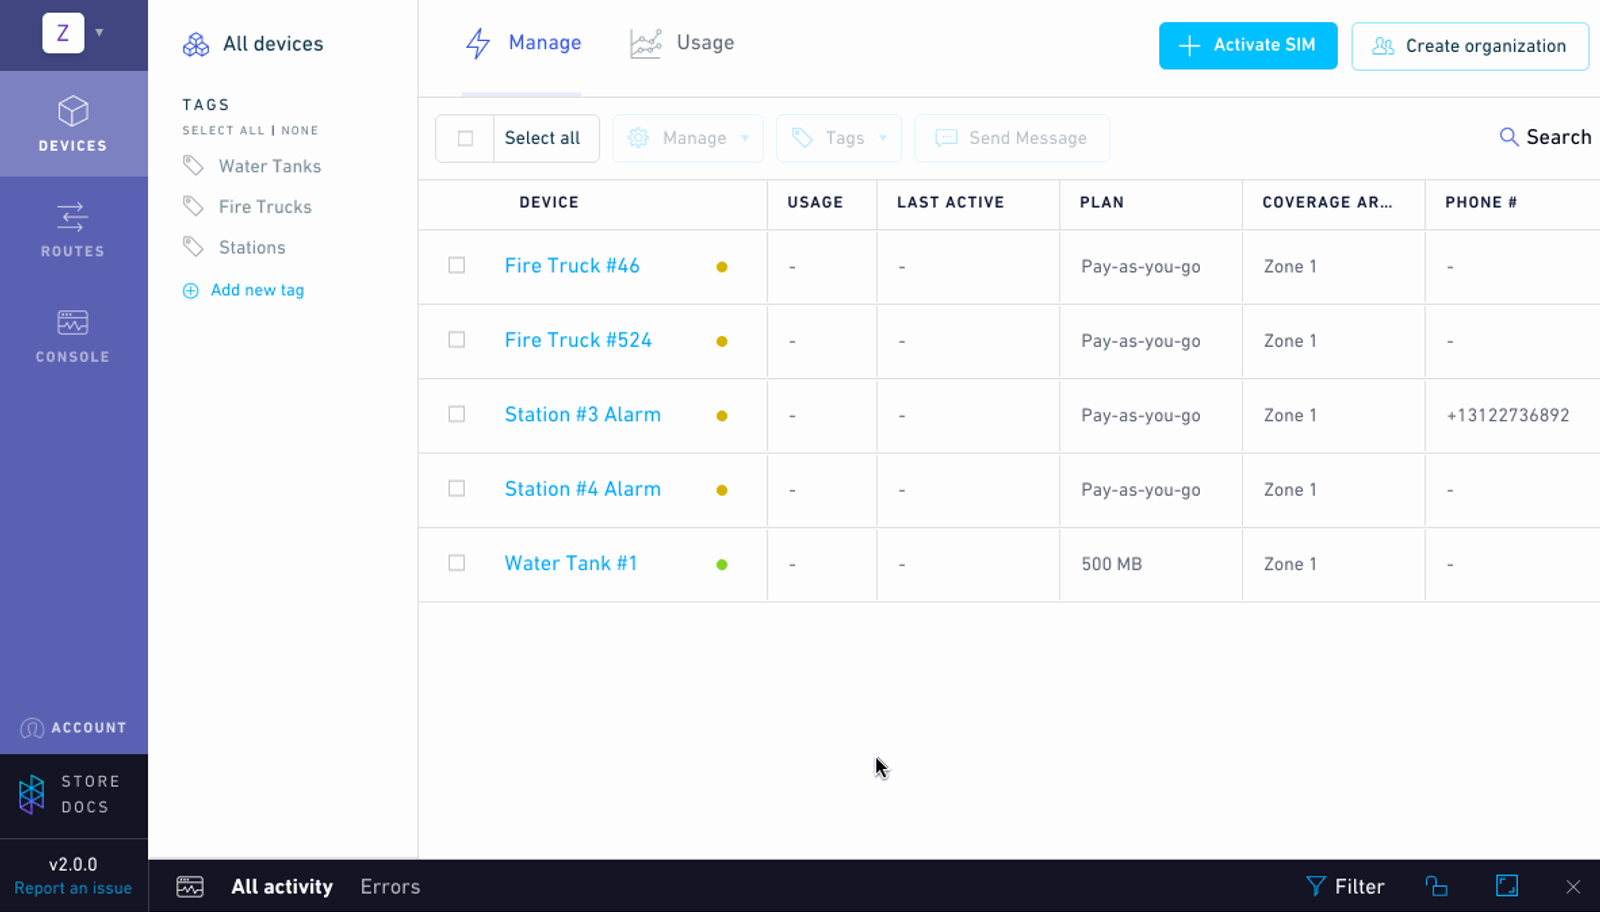The width and height of the screenshot is (1600, 912).
Task: Click the status dot for Fire Truck #46
Action: (x=722, y=267)
